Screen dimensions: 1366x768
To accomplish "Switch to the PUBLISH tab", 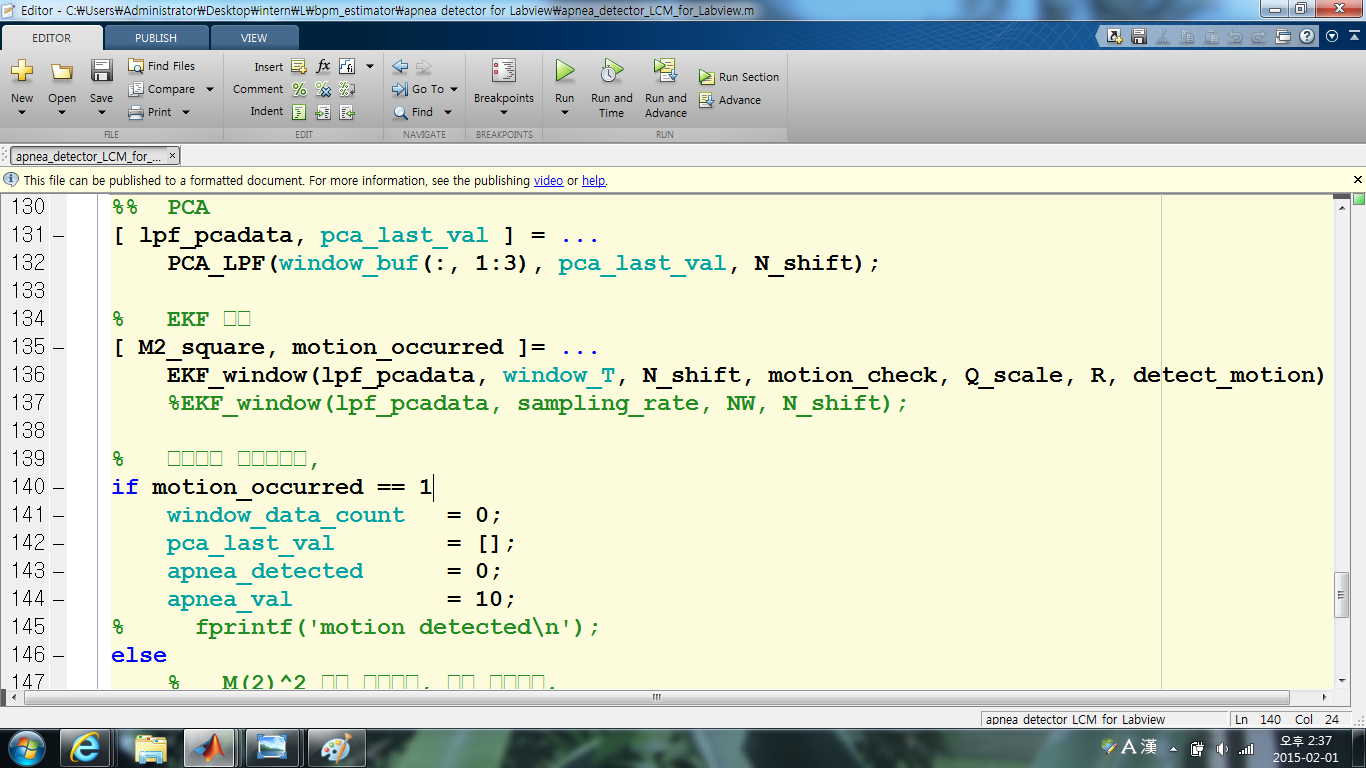I will coord(156,38).
